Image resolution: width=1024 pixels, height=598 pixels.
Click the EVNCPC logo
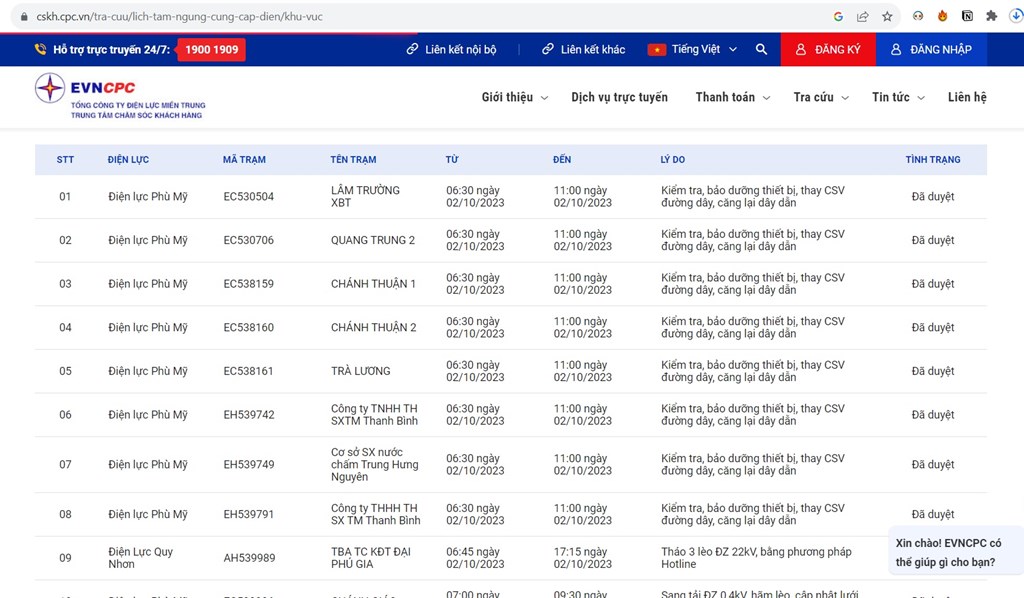(x=119, y=96)
